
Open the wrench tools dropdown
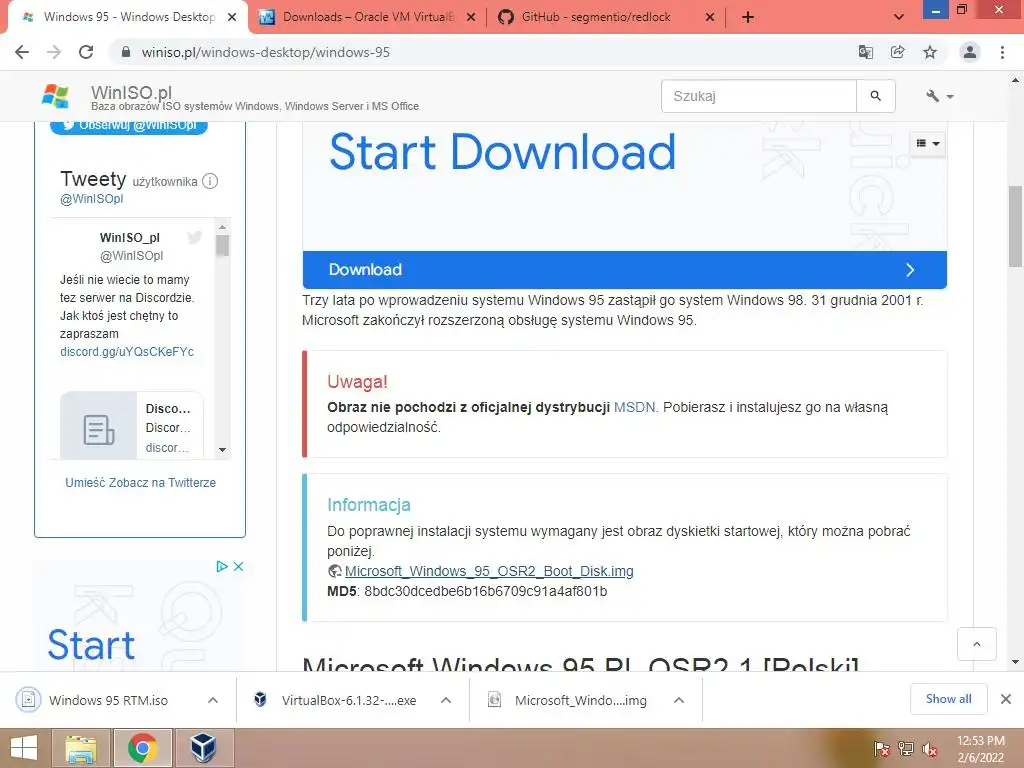(x=940, y=96)
